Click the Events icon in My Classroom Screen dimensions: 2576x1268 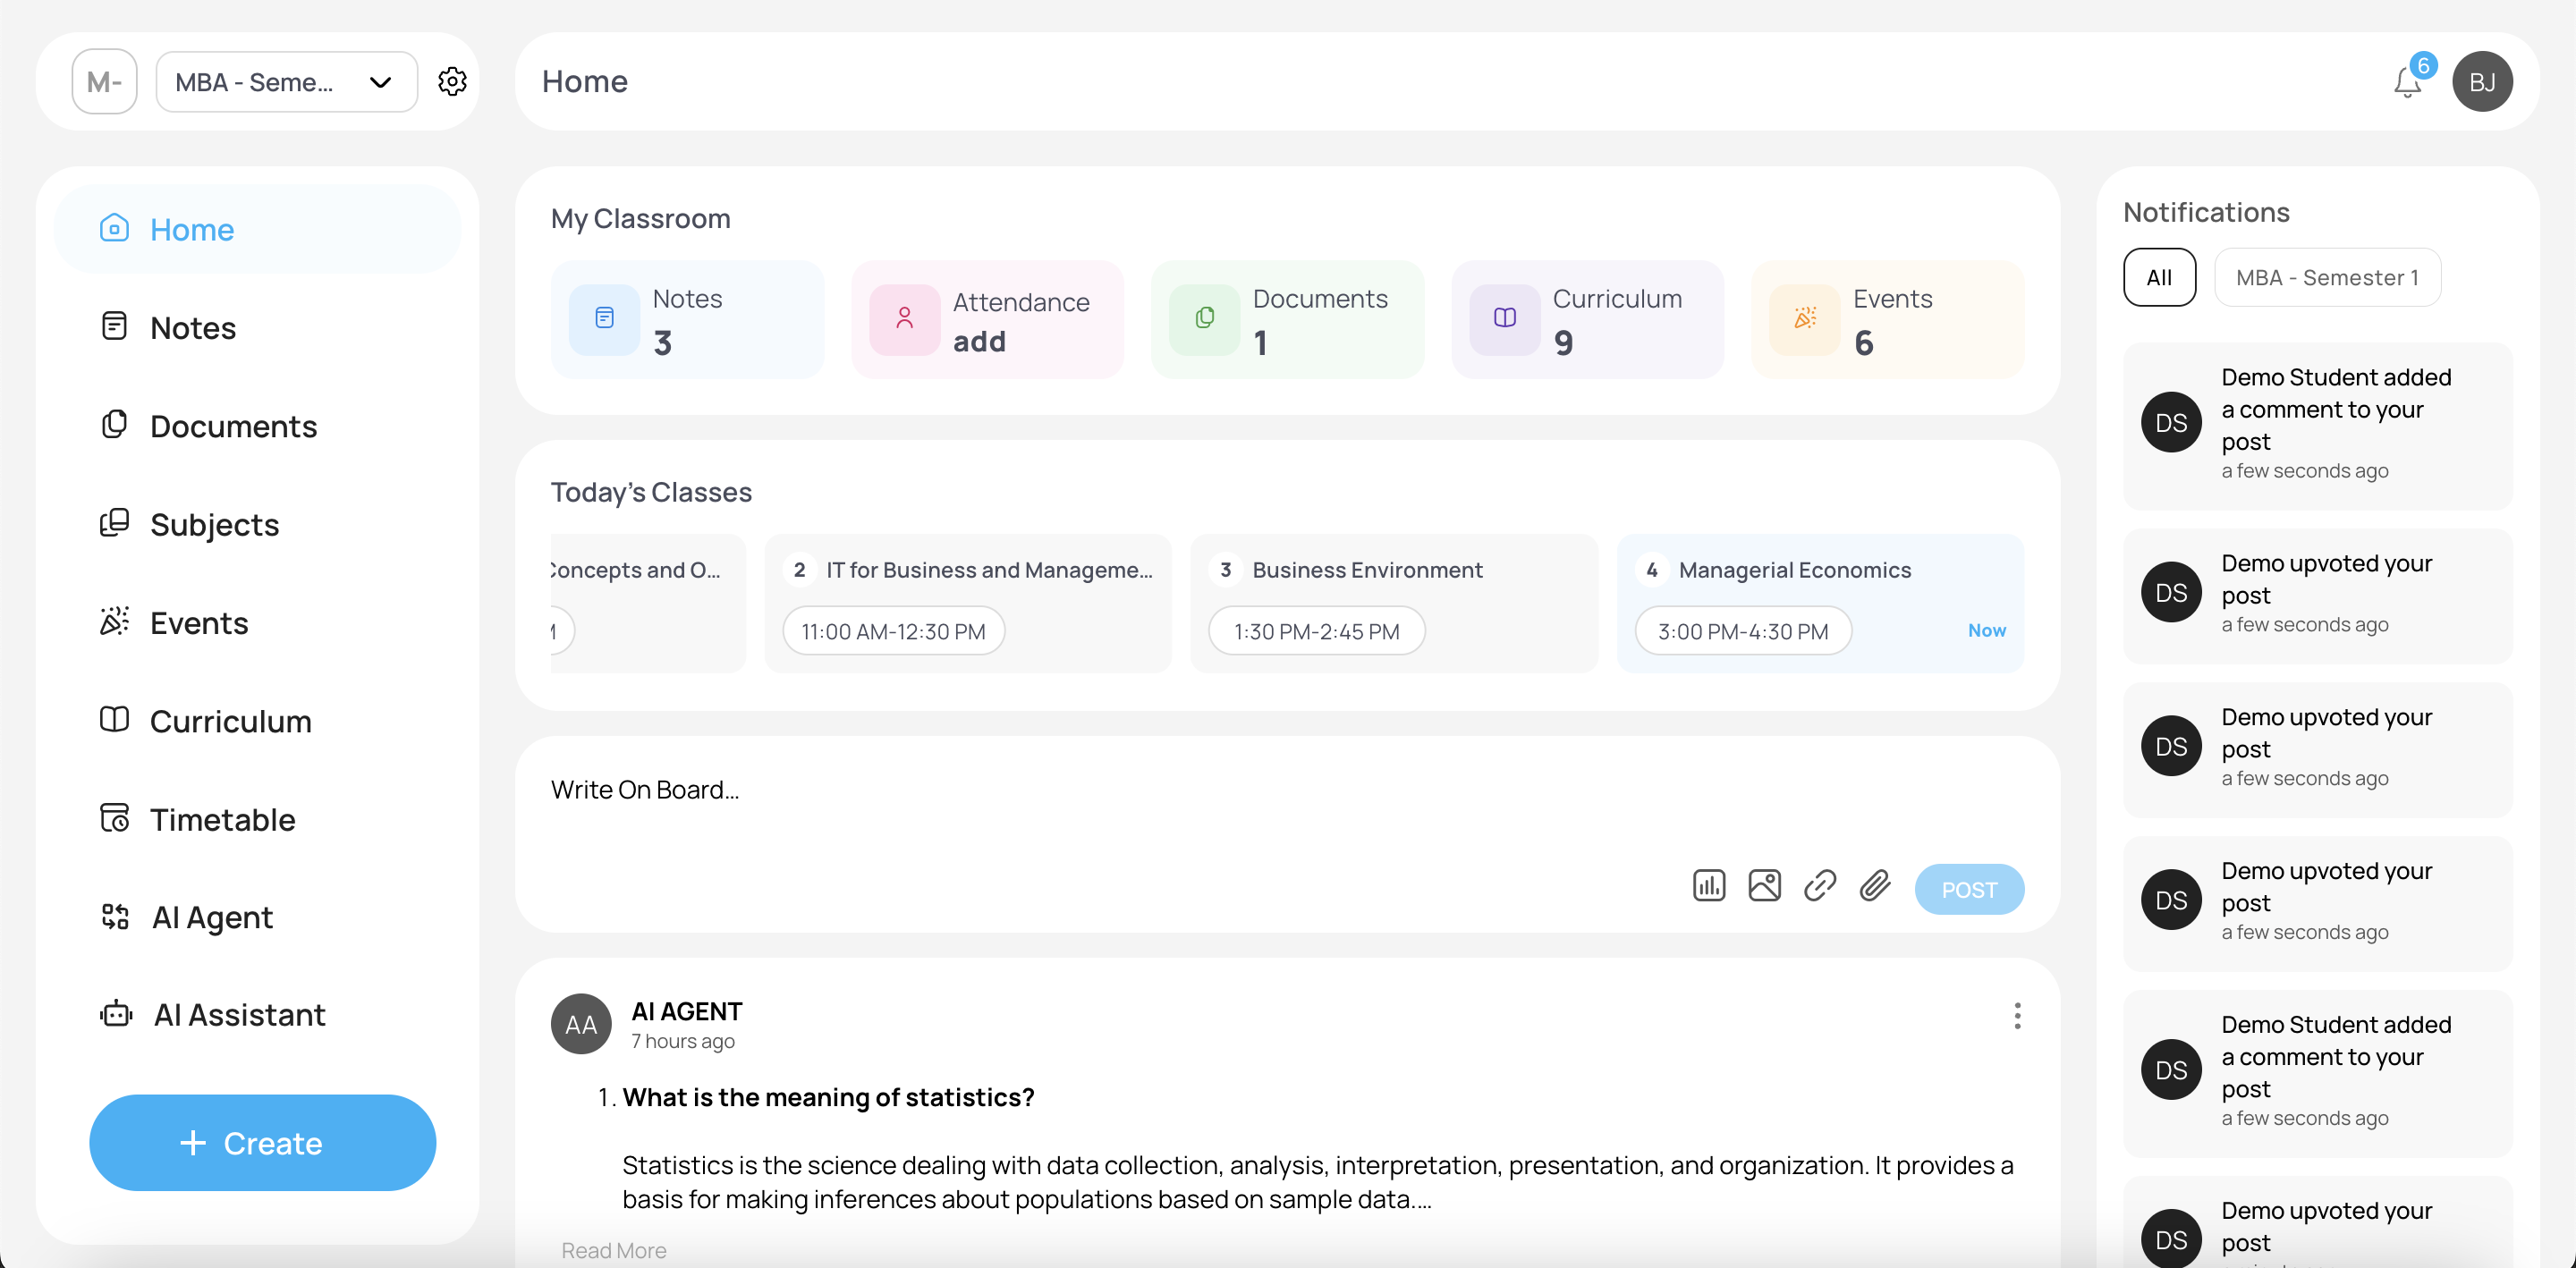[1804, 319]
